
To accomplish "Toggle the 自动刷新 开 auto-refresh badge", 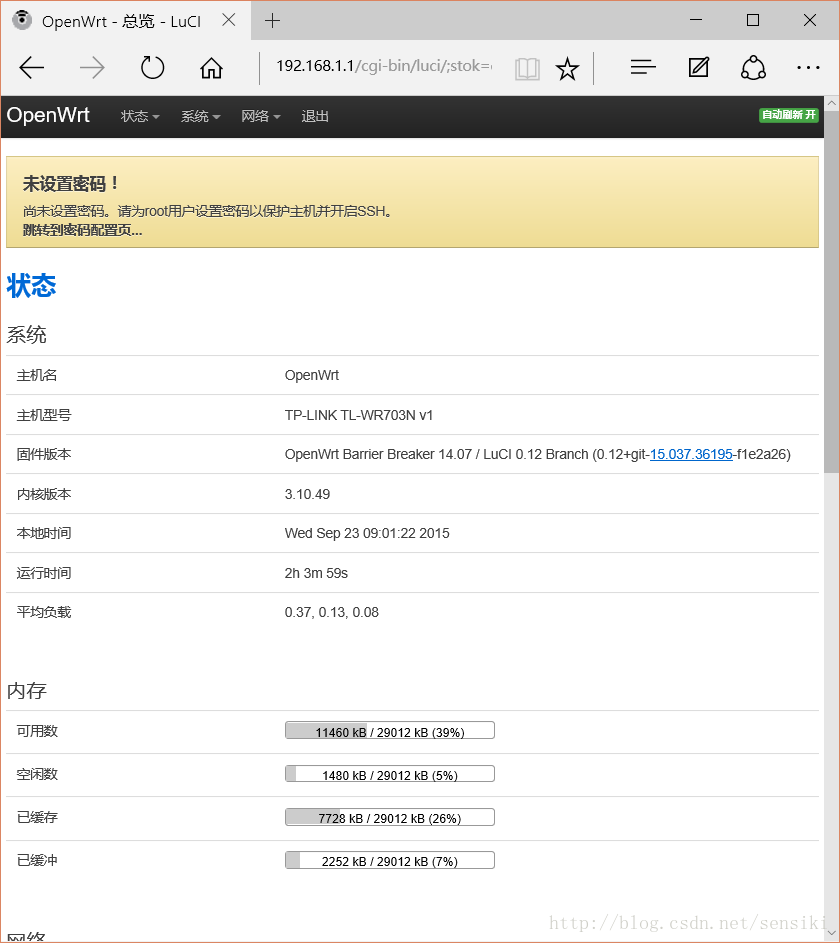I will click(x=788, y=115).
